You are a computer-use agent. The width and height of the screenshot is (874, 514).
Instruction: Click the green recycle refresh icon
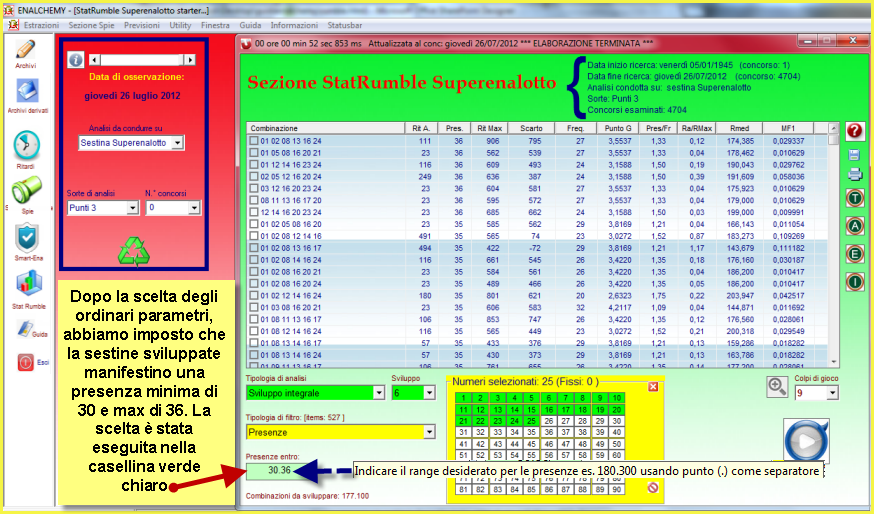click(134, 252)
